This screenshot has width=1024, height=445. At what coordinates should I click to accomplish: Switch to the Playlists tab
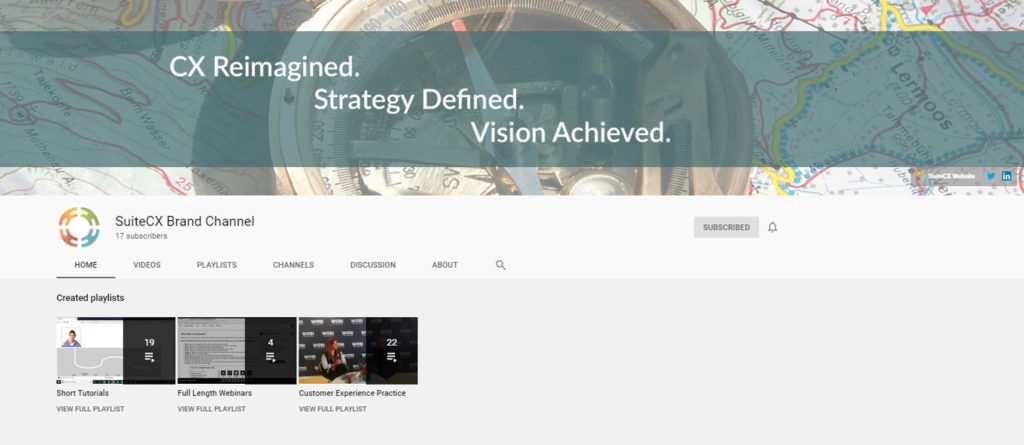pyautogui.click(x=217, y=265)
